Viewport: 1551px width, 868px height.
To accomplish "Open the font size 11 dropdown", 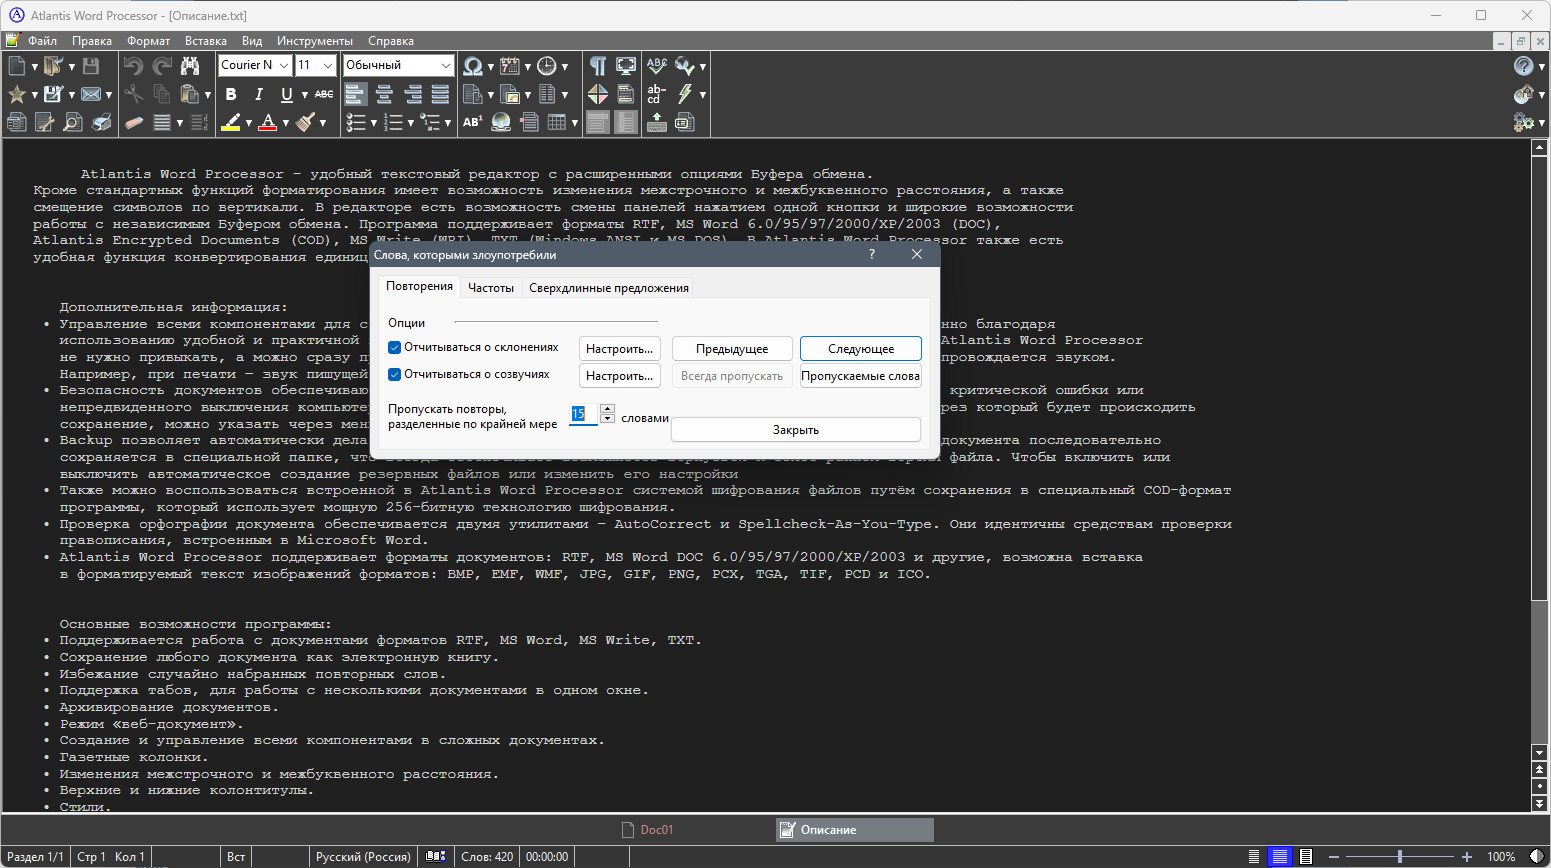I will pyautogui.click(x=328, y=65).
